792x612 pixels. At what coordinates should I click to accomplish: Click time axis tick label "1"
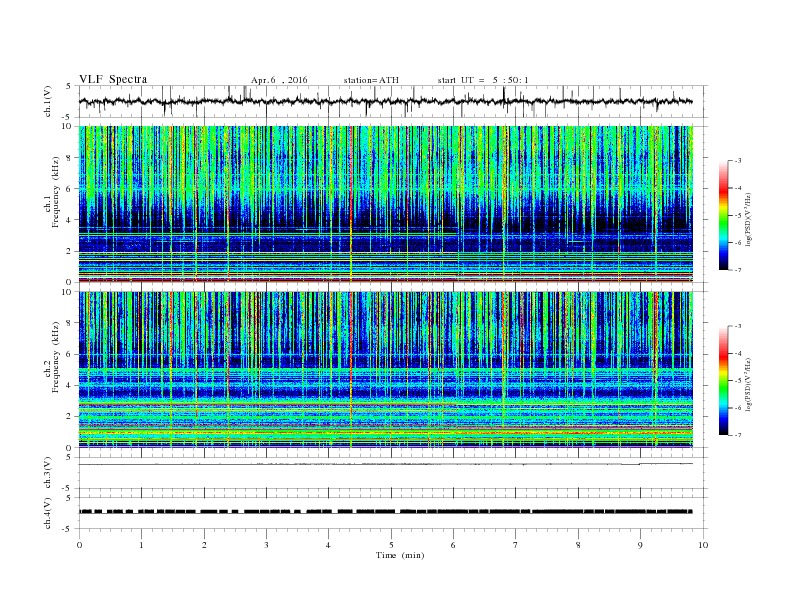point(141,545)
